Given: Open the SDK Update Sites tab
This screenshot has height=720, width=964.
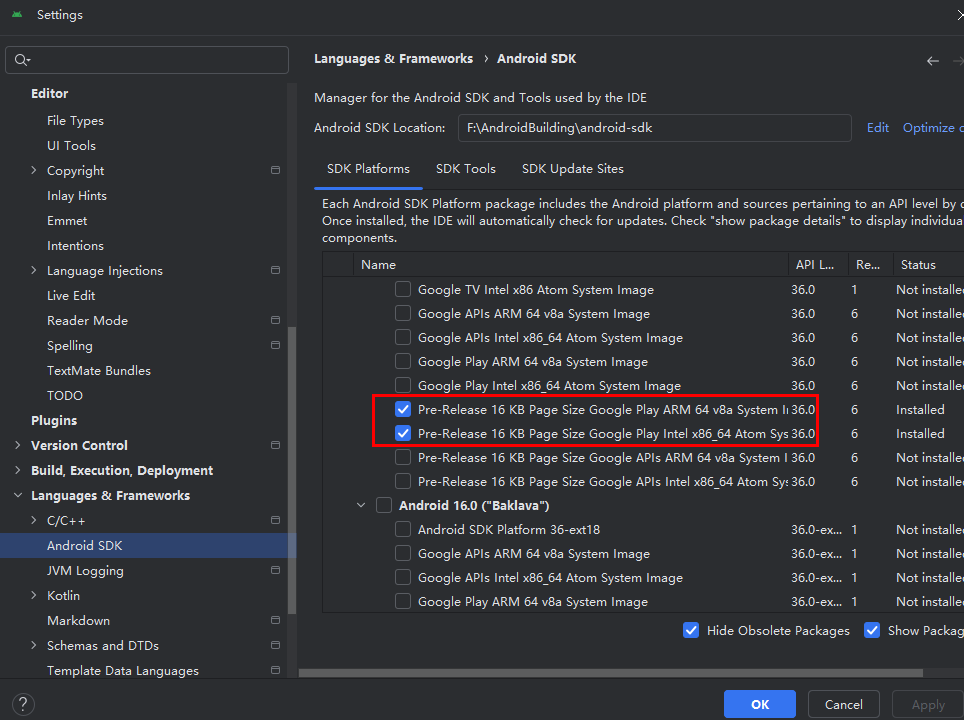Looking at the screenshot, I should coord(572,169).
